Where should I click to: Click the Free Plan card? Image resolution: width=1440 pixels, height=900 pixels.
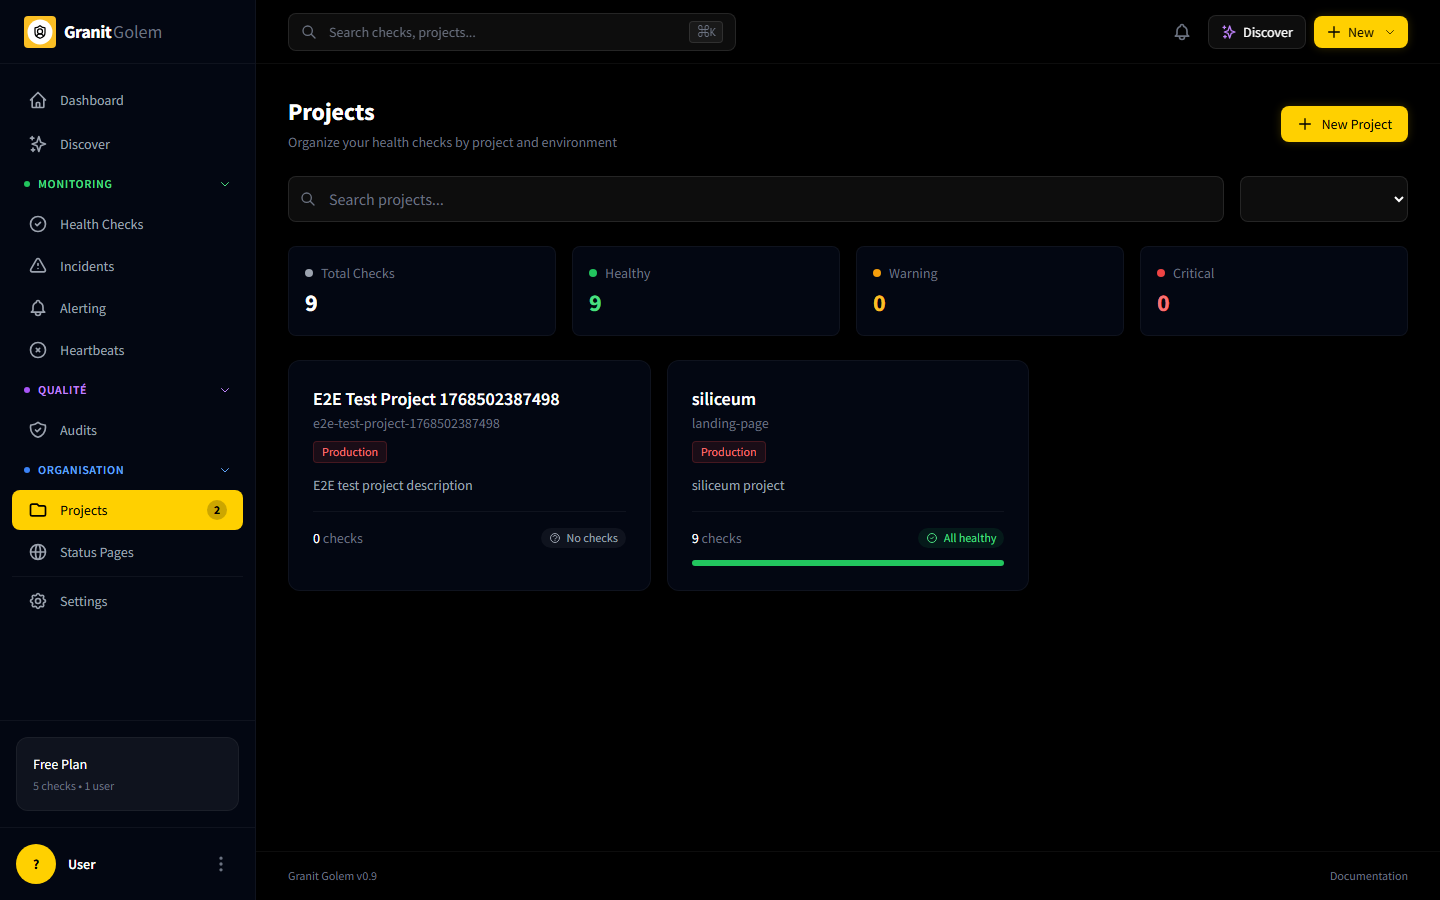127,774
